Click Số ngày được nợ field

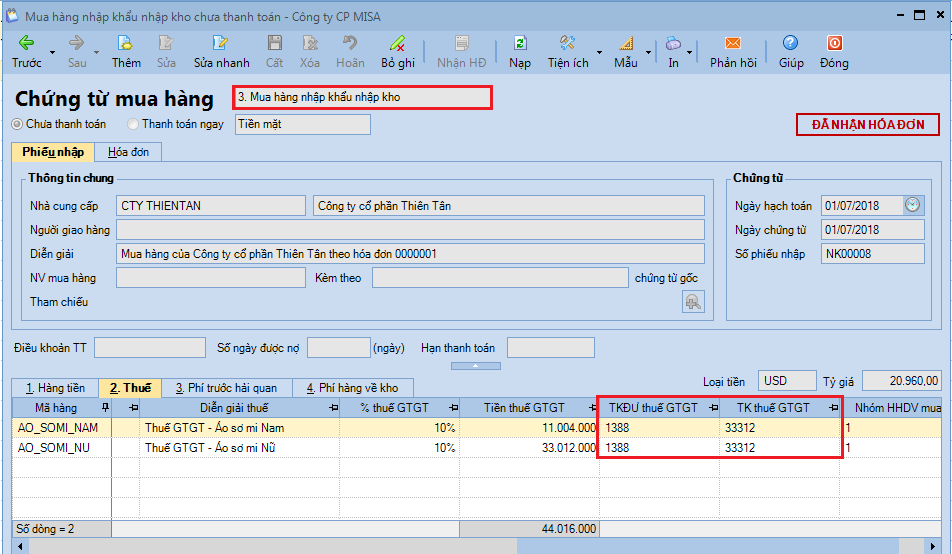pos(339,347)
